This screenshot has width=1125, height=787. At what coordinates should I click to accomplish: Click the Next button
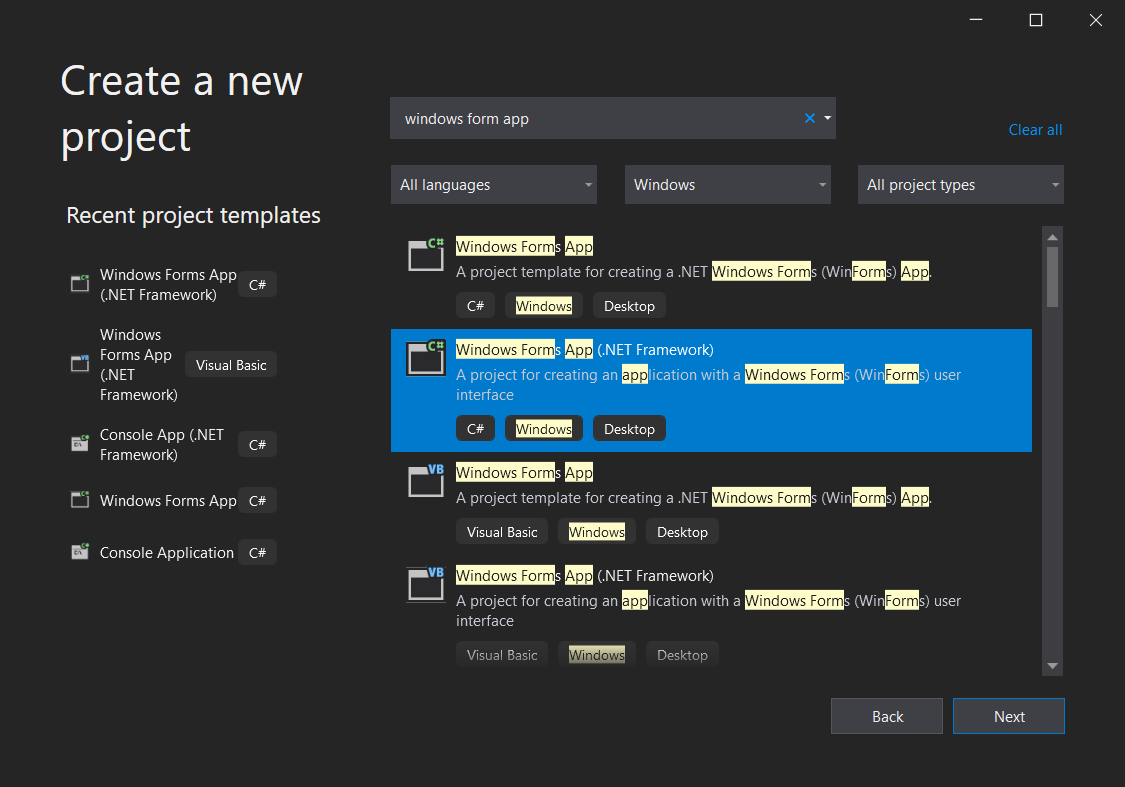1008,716
